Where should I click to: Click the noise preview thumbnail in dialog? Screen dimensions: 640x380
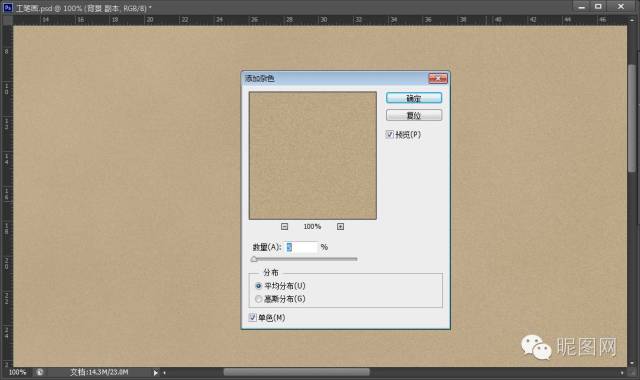coord(313,156)
